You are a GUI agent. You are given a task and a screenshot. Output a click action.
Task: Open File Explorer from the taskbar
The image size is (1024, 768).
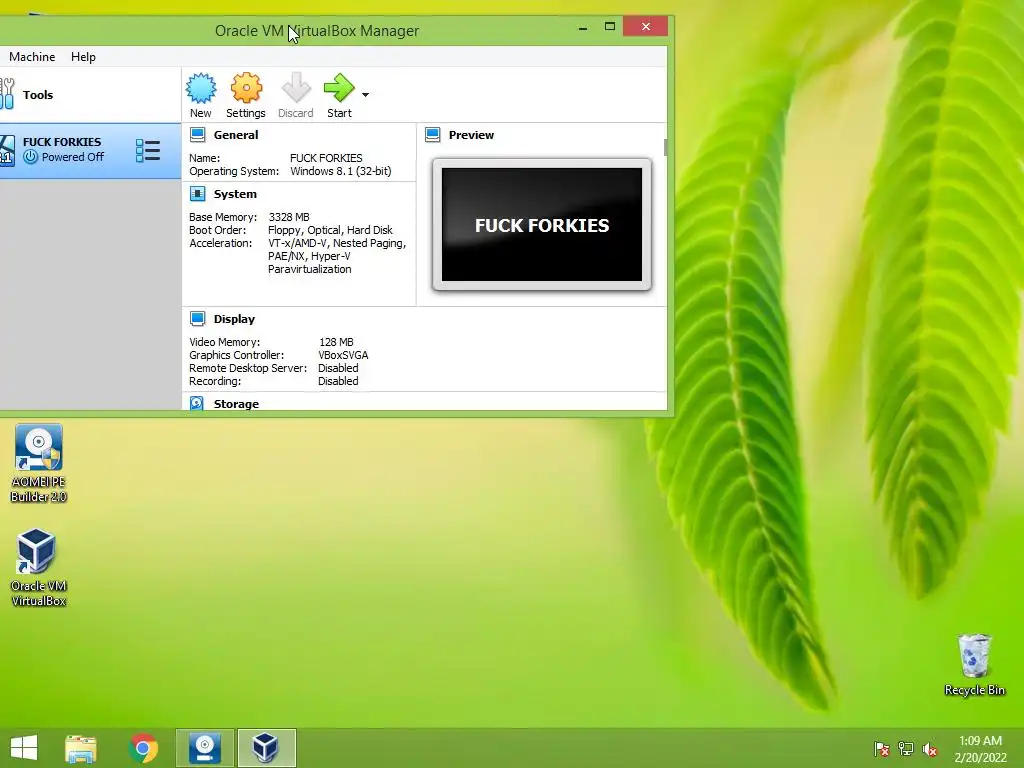click(x=81, y=748)
